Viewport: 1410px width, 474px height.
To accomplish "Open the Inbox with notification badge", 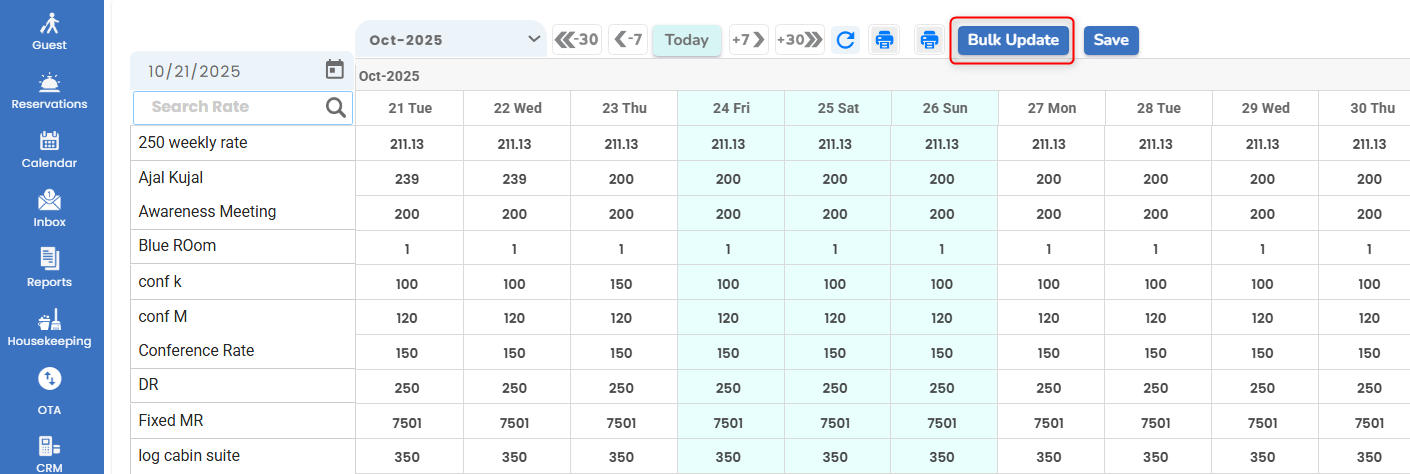I will (x=50, y=201).
